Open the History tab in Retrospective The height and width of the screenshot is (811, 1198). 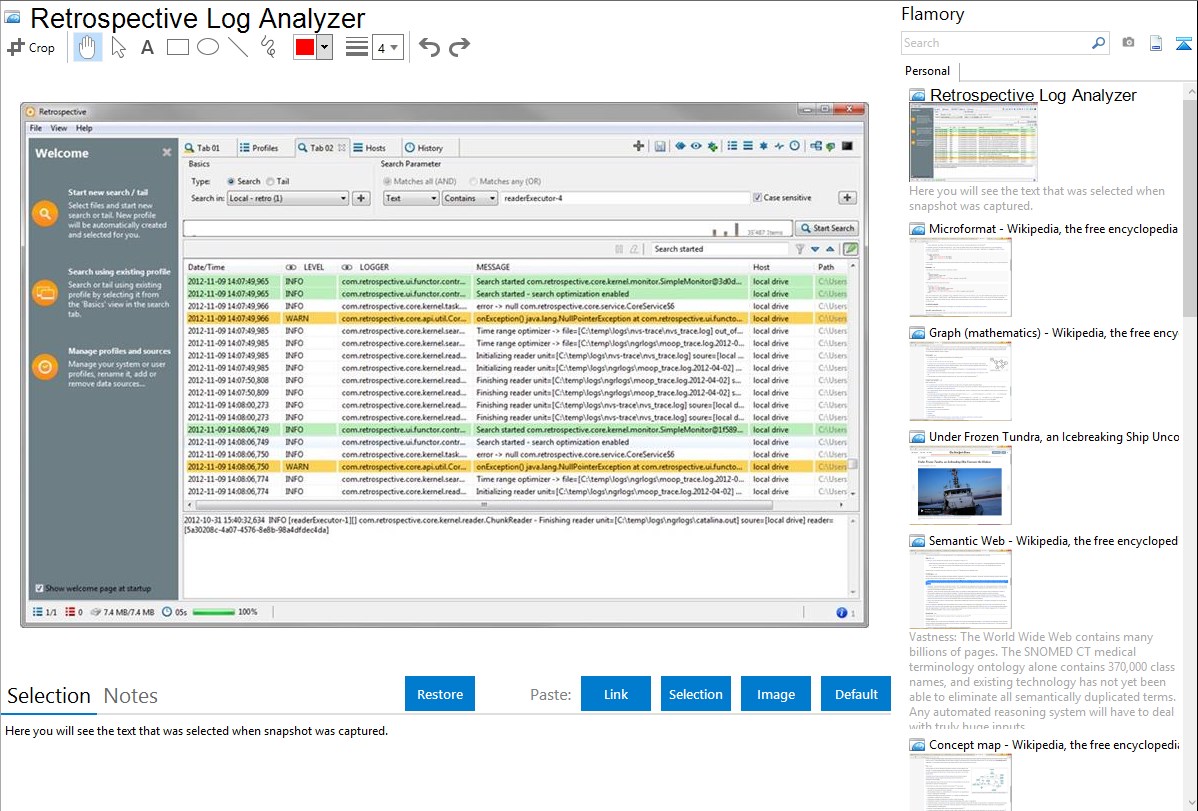coord(424,148)
